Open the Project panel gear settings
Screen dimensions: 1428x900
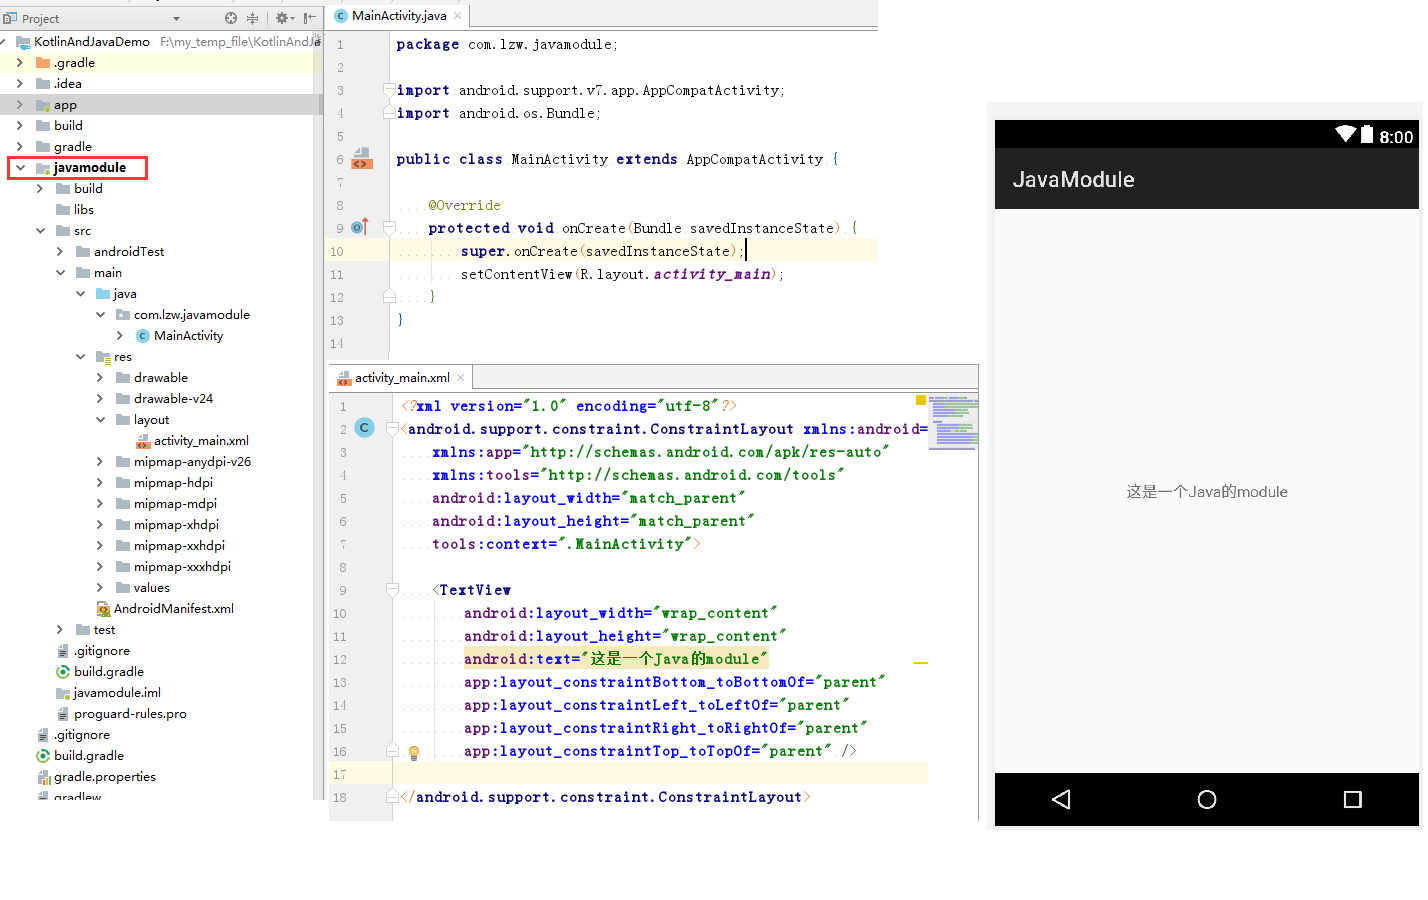pyautogui.click(x=281, y=18)
